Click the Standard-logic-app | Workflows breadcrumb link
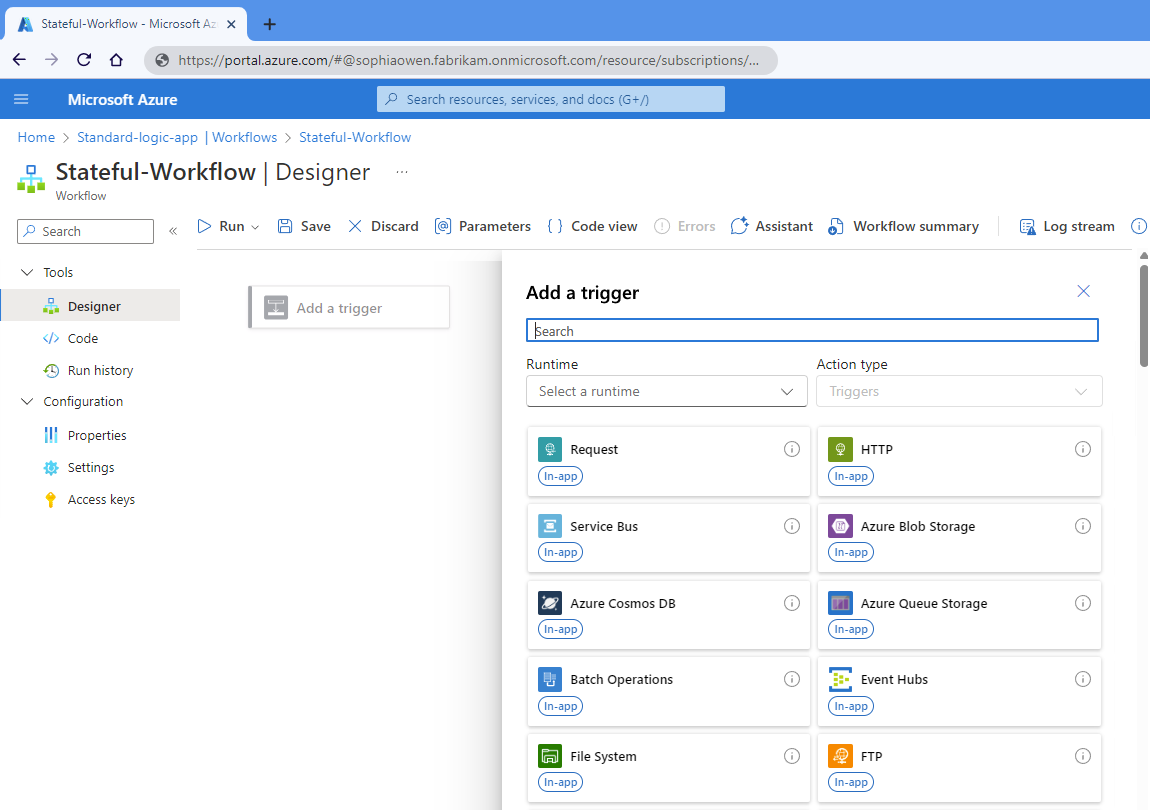 (x=177, y=137)
